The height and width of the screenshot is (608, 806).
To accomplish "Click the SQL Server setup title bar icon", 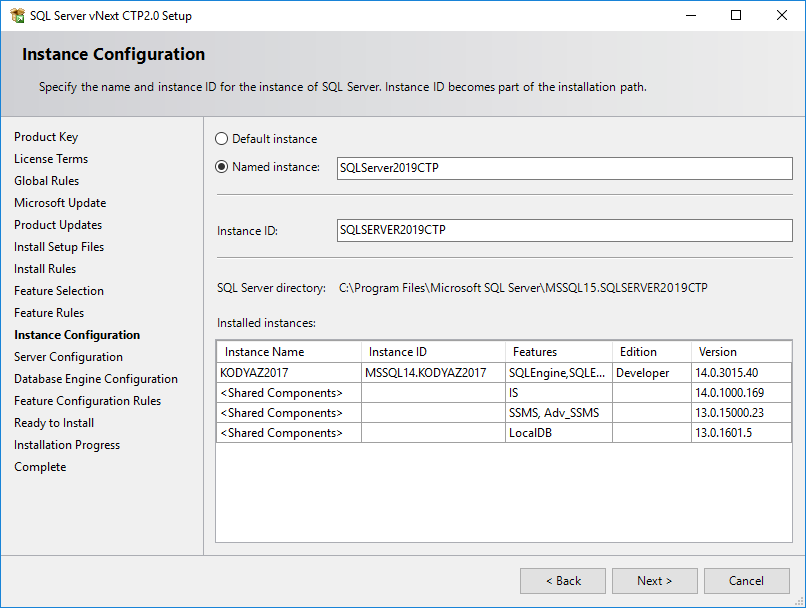I will (17, 15).
